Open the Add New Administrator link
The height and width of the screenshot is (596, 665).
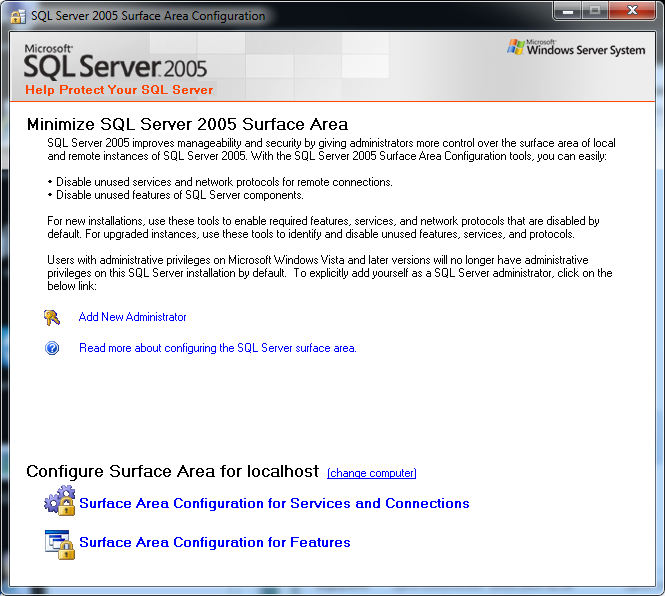point(132,317)
